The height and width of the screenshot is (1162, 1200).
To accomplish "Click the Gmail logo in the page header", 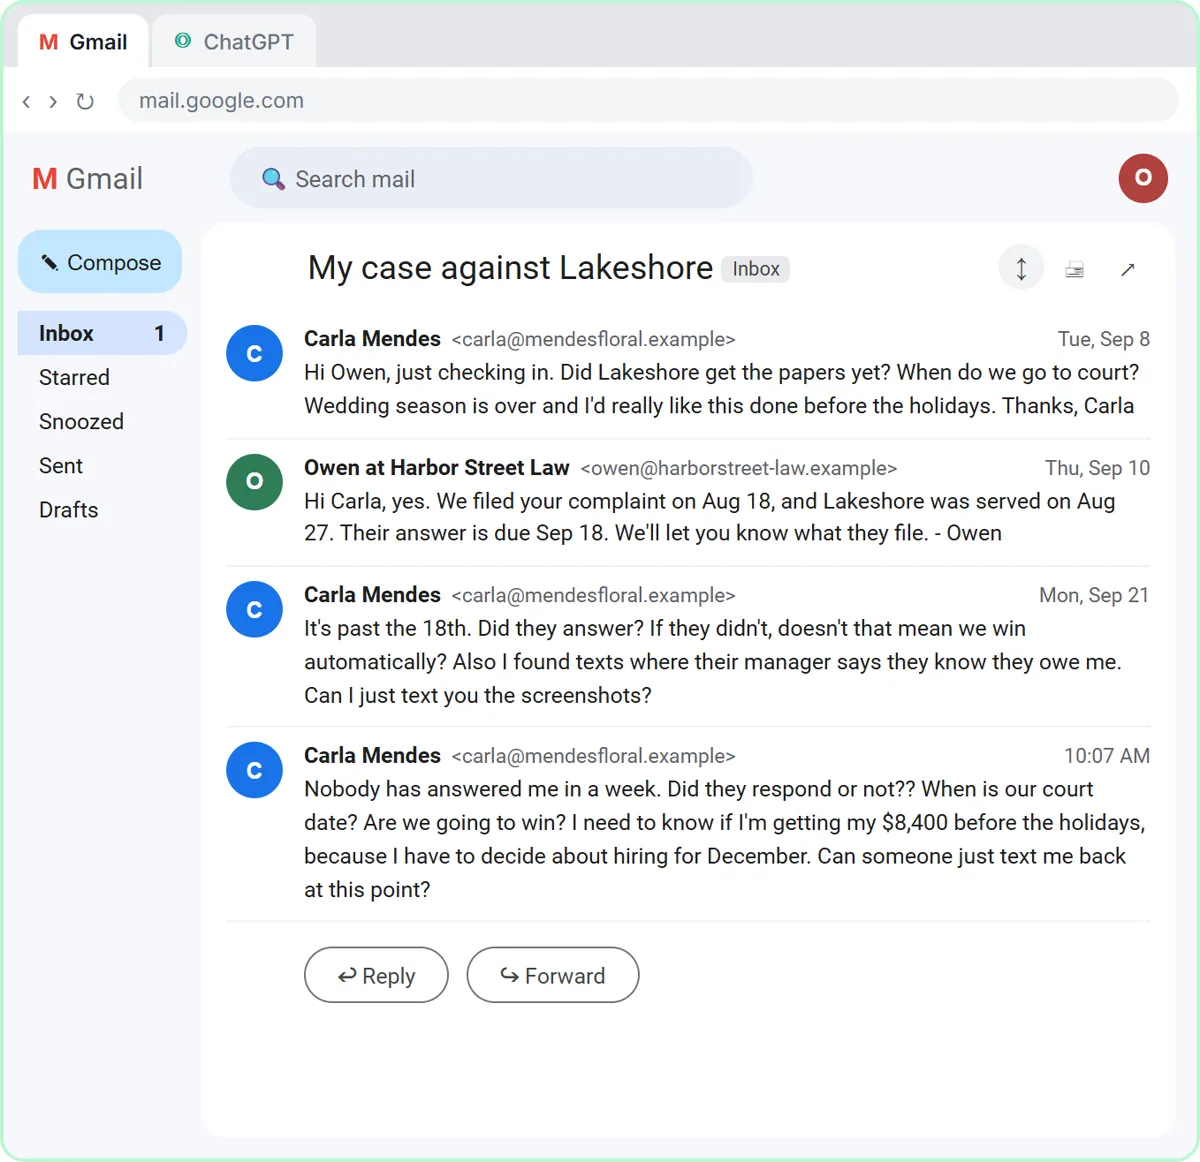I will (88, 179).
